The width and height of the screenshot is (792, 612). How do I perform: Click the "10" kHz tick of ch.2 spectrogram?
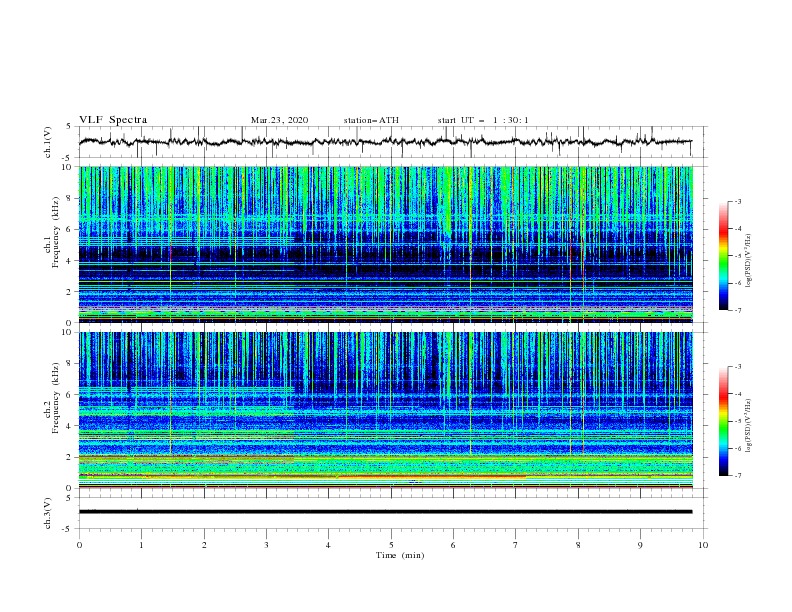pos(66,332)
